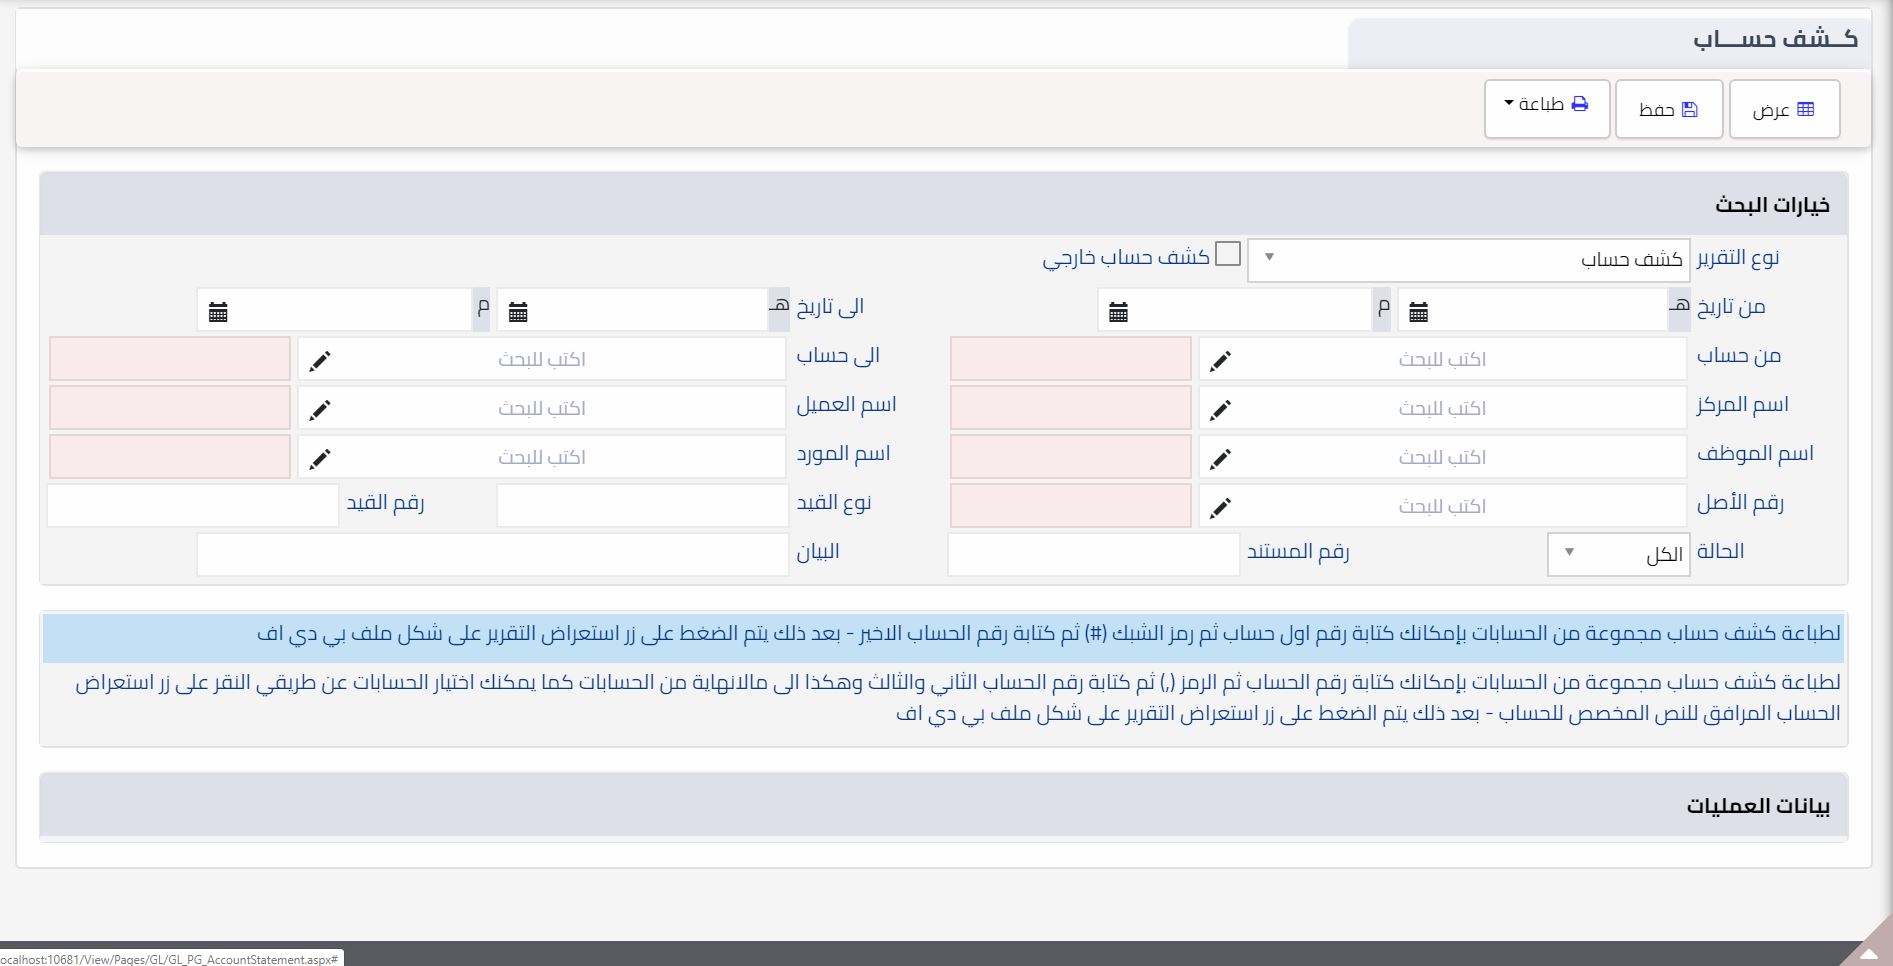Click the خيارات البحث panel header

(944, 204)
